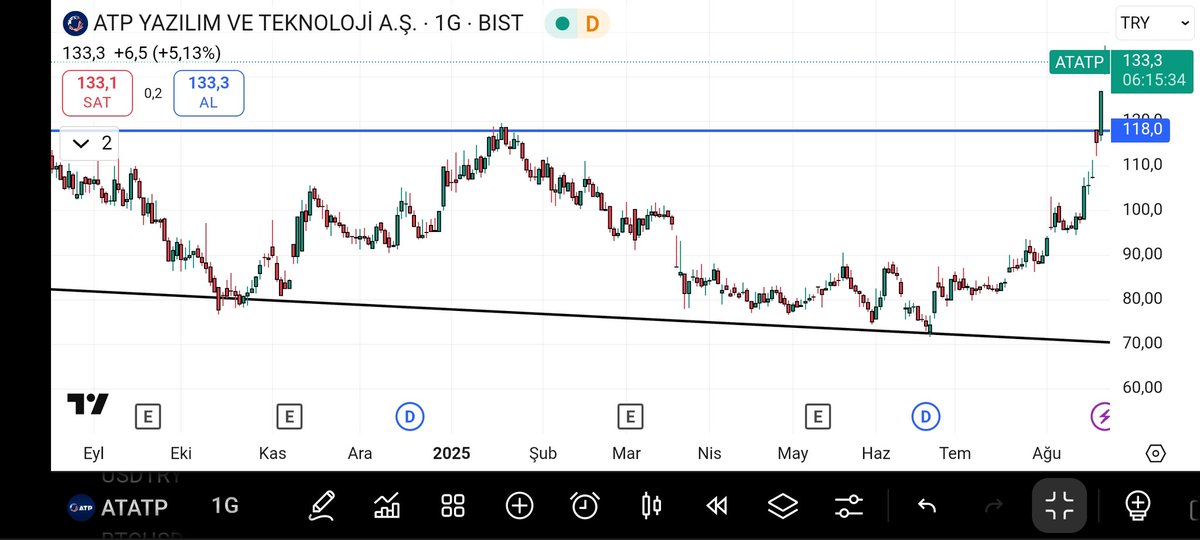The image size is (1200, 540).
Task: Click the 100,0 price axis label
Action: [1142, 209]
